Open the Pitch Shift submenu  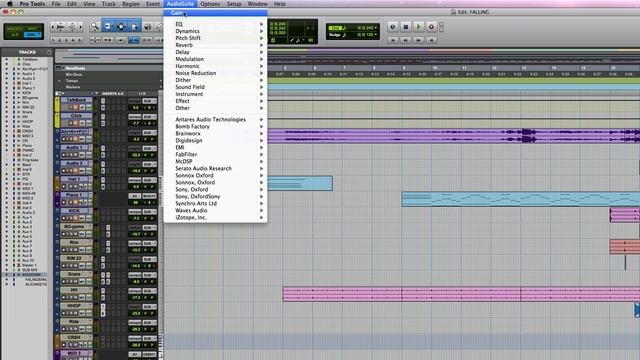[216, 38]
